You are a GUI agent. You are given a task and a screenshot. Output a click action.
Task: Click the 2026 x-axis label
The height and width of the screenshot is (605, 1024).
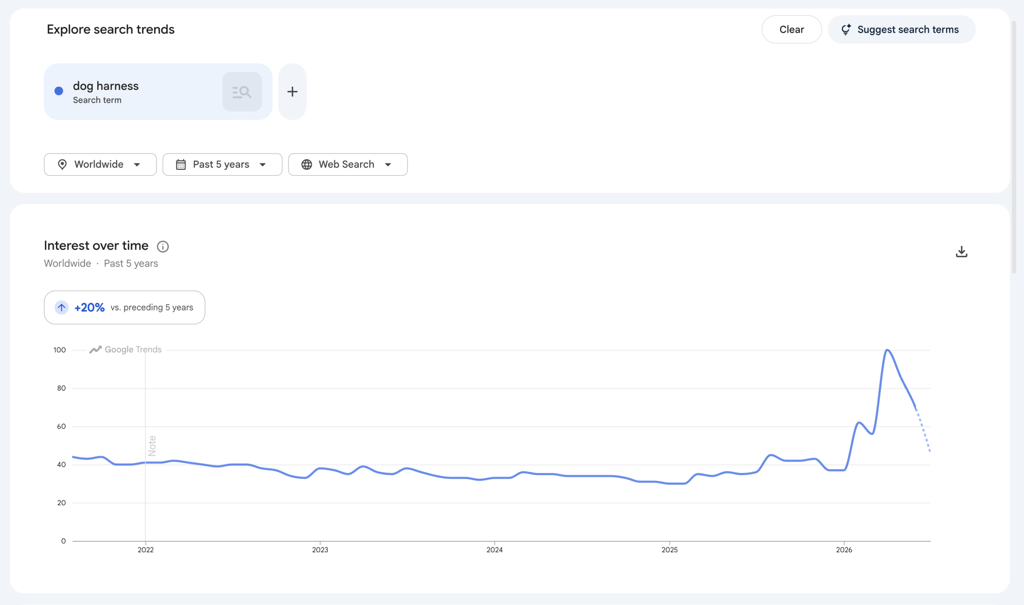tap(844, 550)
